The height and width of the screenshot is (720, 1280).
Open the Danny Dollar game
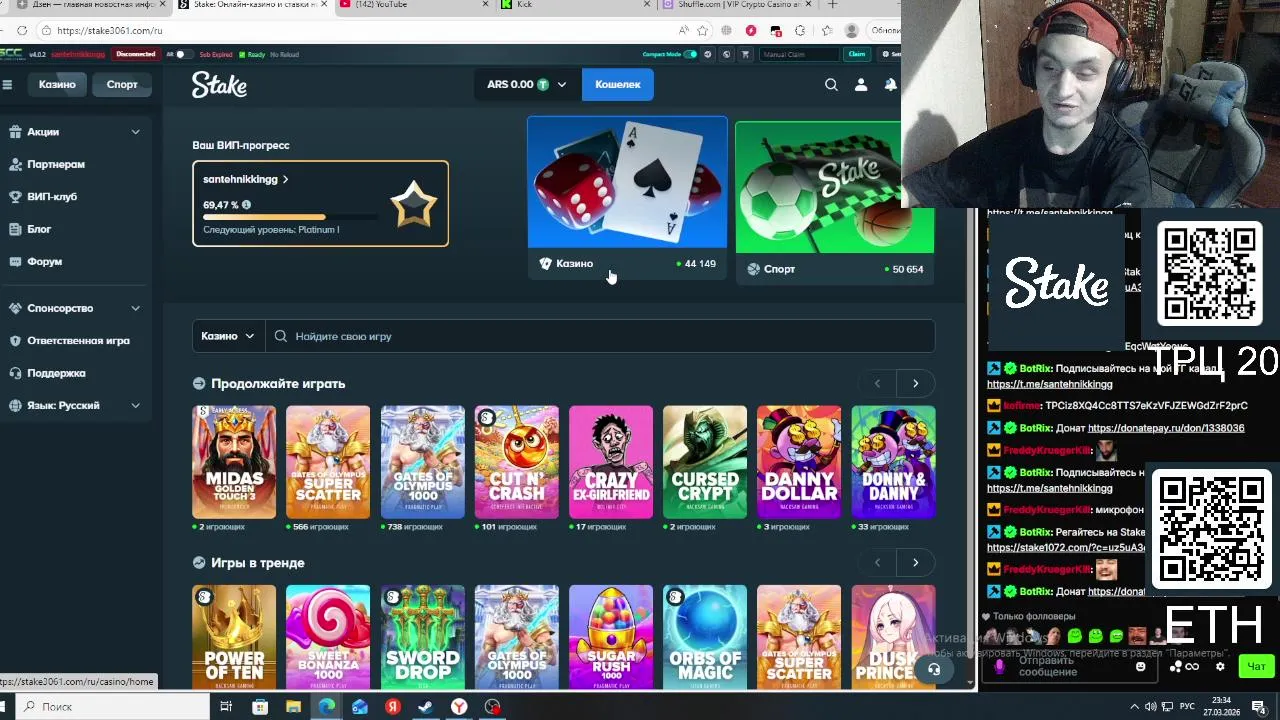799,462
